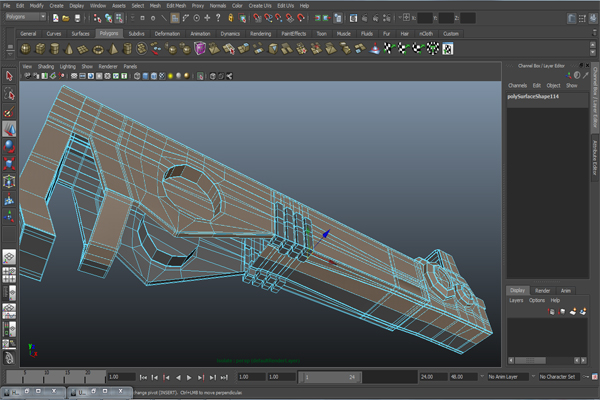Create a polygon plane from the shelf
600x400 pixels.
83,49
